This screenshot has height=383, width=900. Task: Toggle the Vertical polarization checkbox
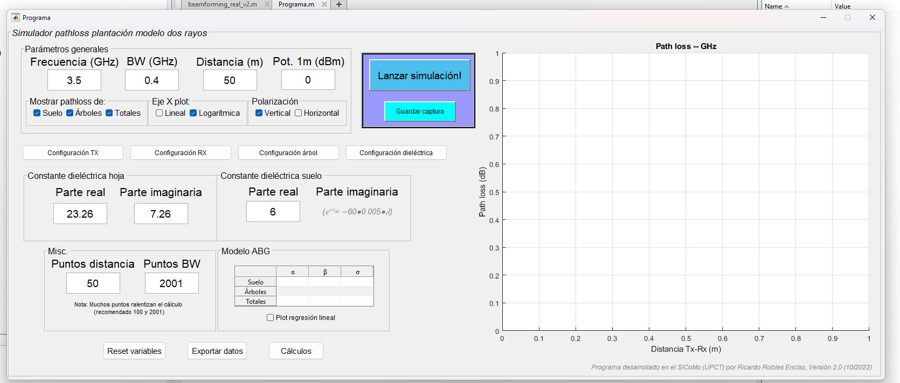click(x=259, y=113)
